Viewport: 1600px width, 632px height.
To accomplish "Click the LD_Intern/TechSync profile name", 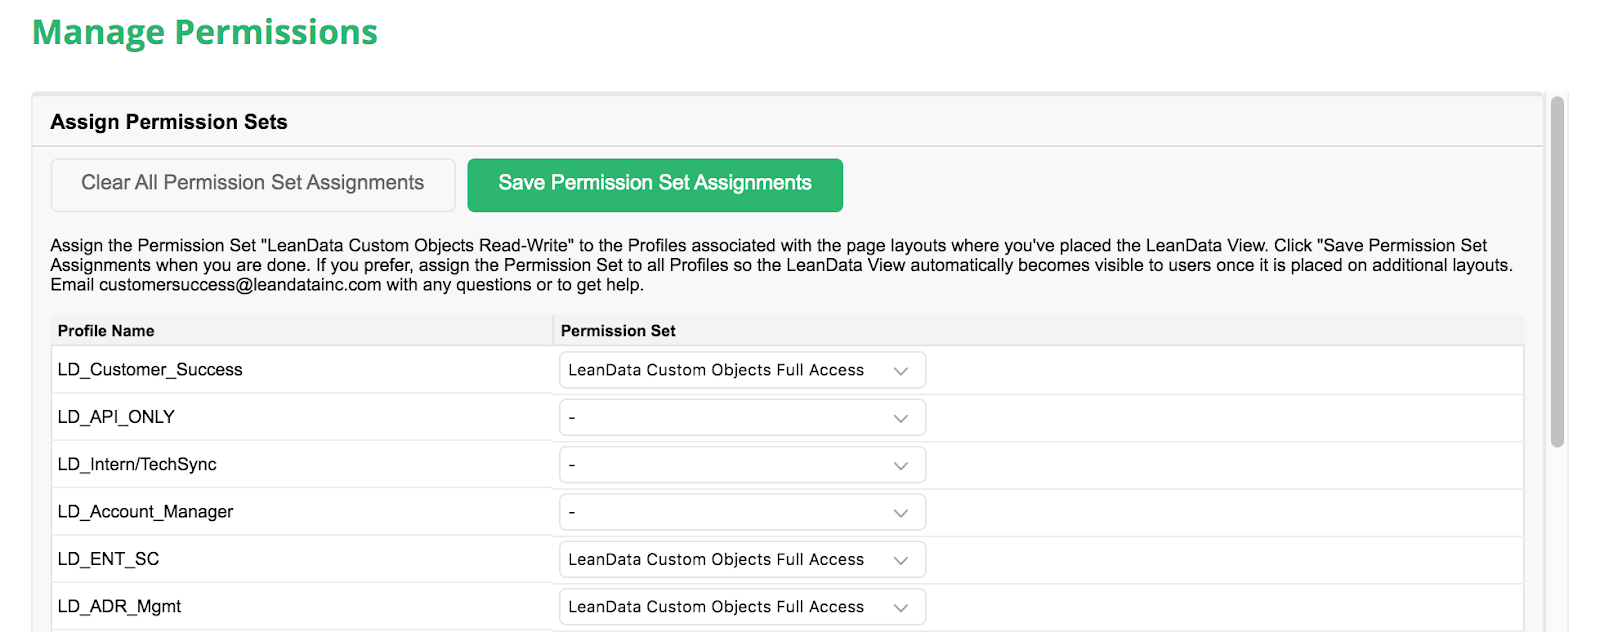I will [x=137, y=465].
